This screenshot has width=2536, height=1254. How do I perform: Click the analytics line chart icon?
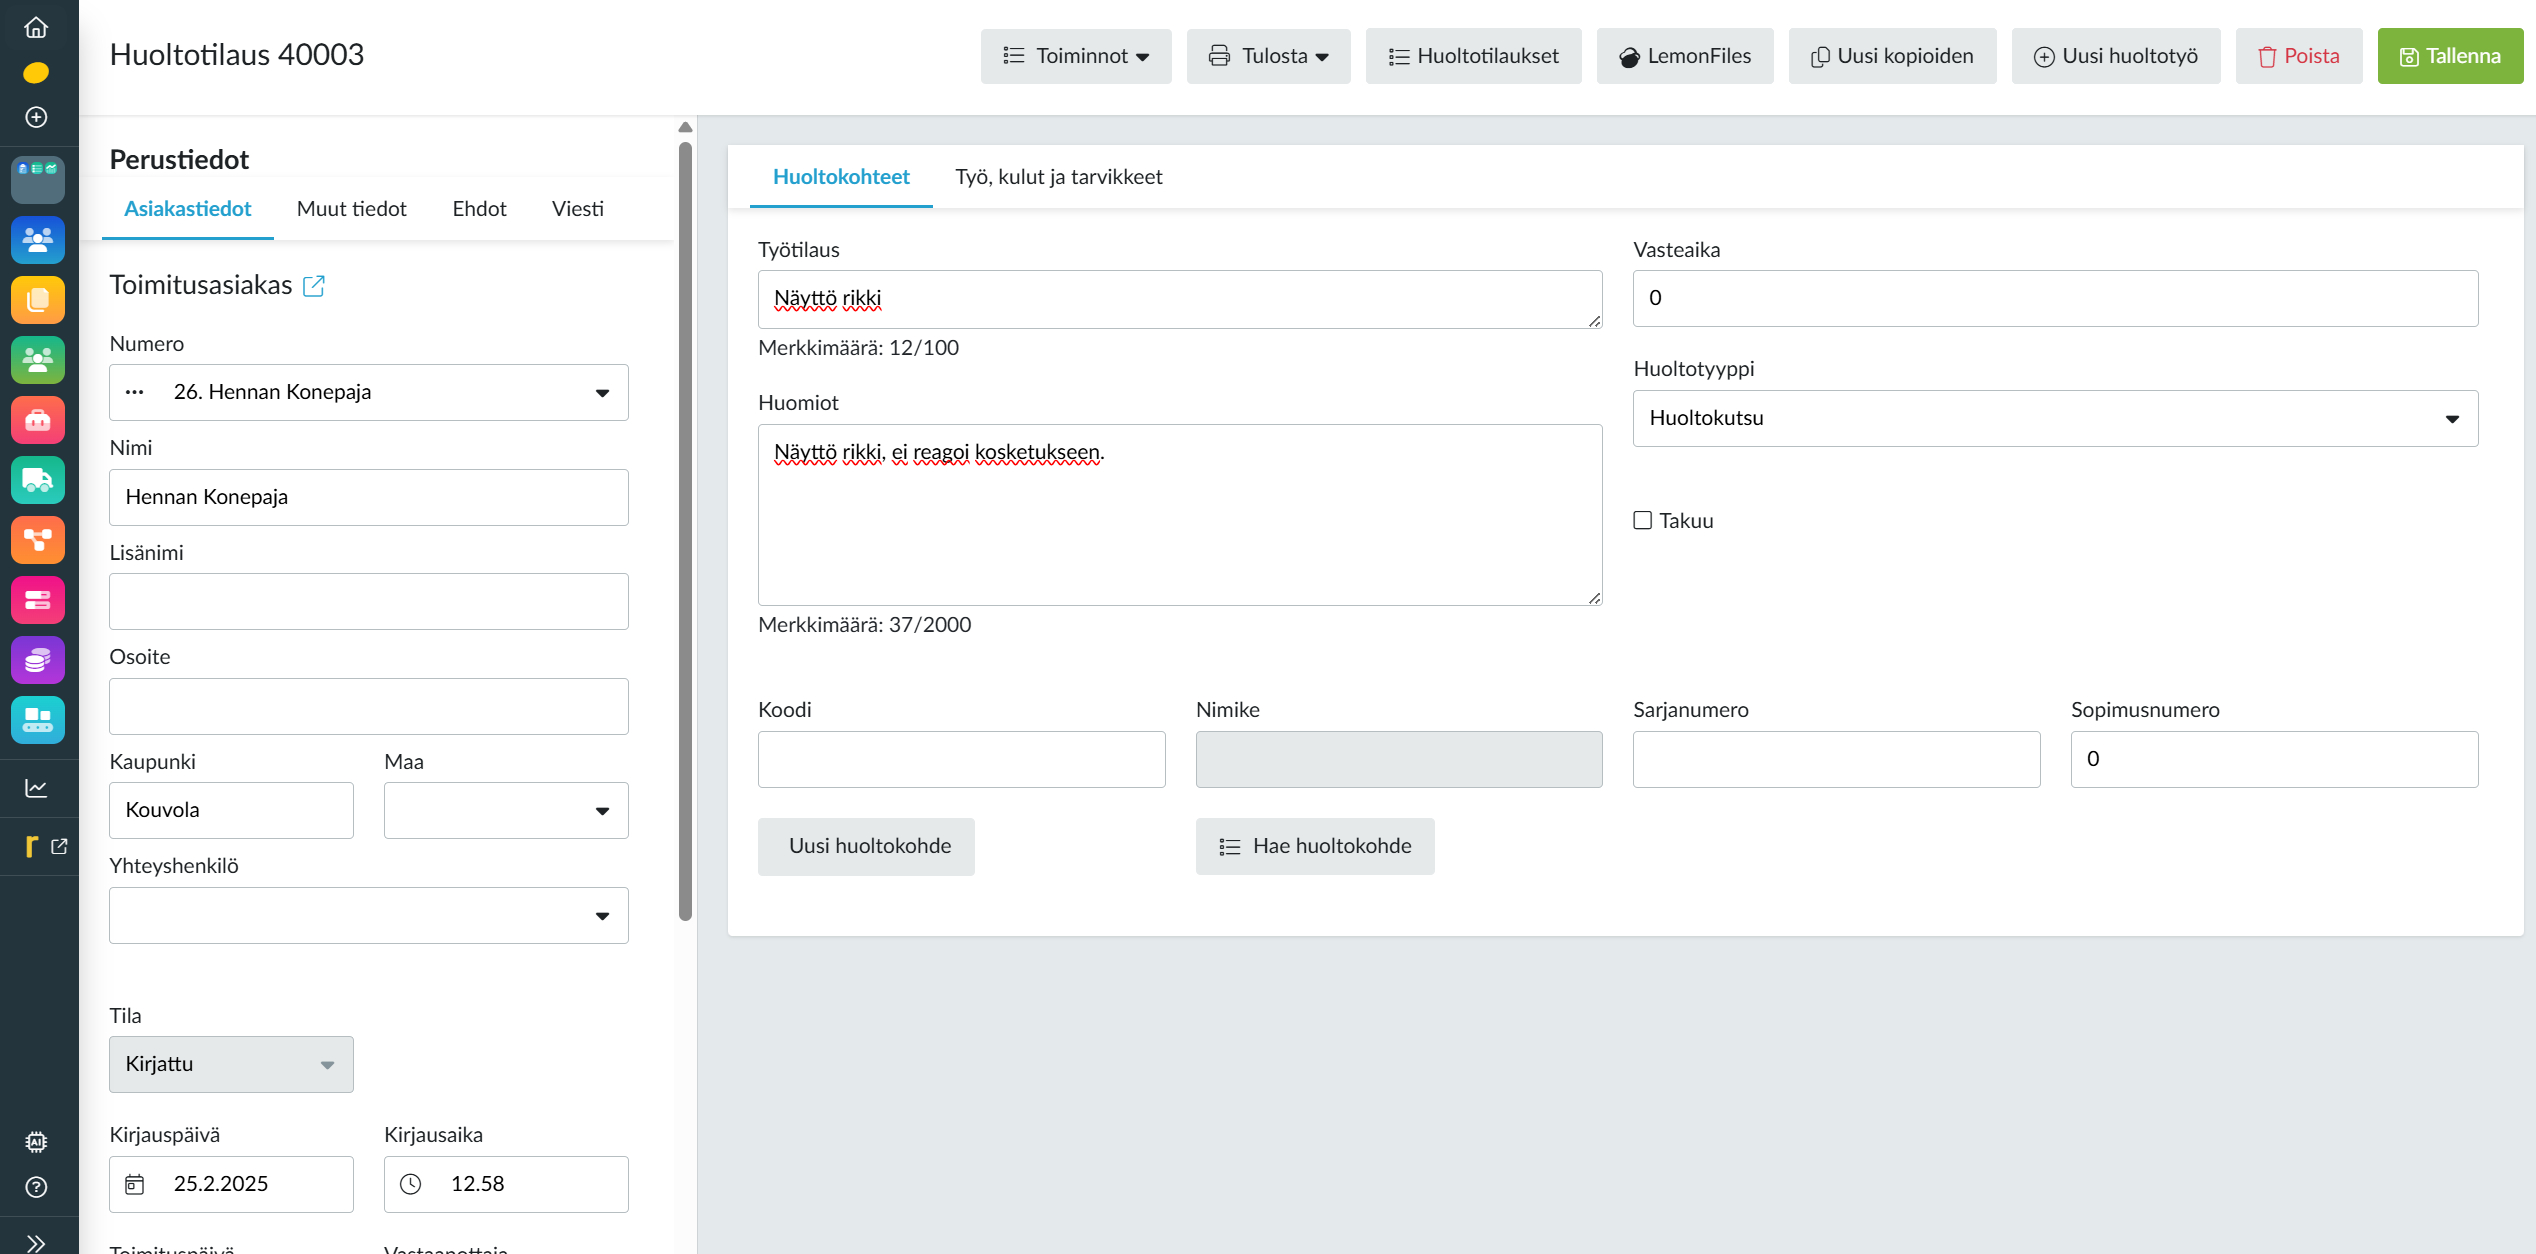(36, 788)
